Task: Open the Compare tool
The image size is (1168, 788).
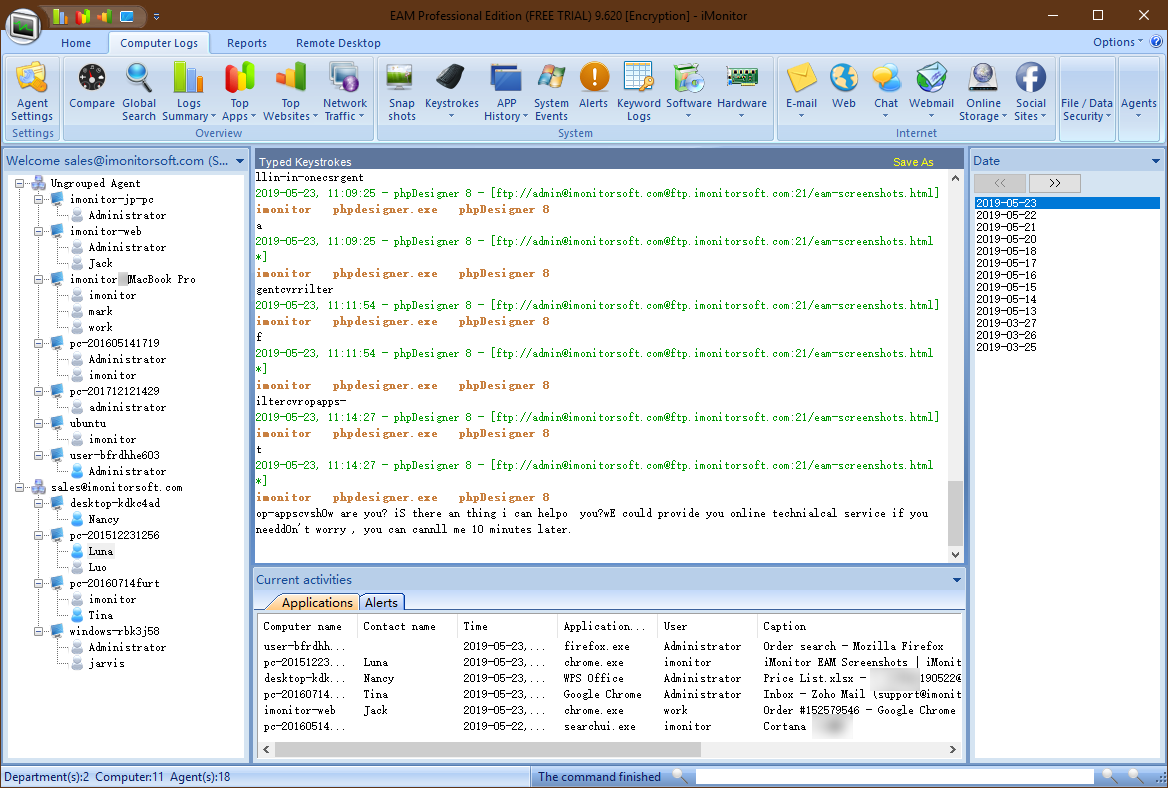Action: click(92, 88)
